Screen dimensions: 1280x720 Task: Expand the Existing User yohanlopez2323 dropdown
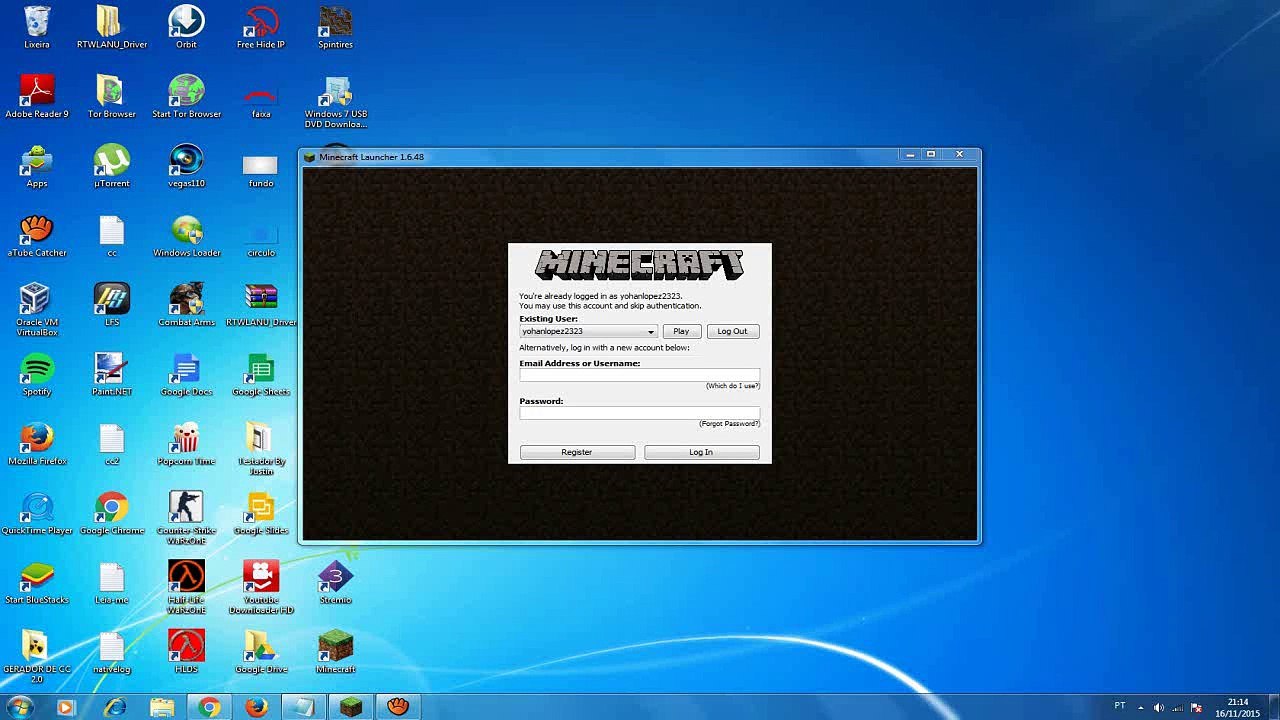[588, 332]
